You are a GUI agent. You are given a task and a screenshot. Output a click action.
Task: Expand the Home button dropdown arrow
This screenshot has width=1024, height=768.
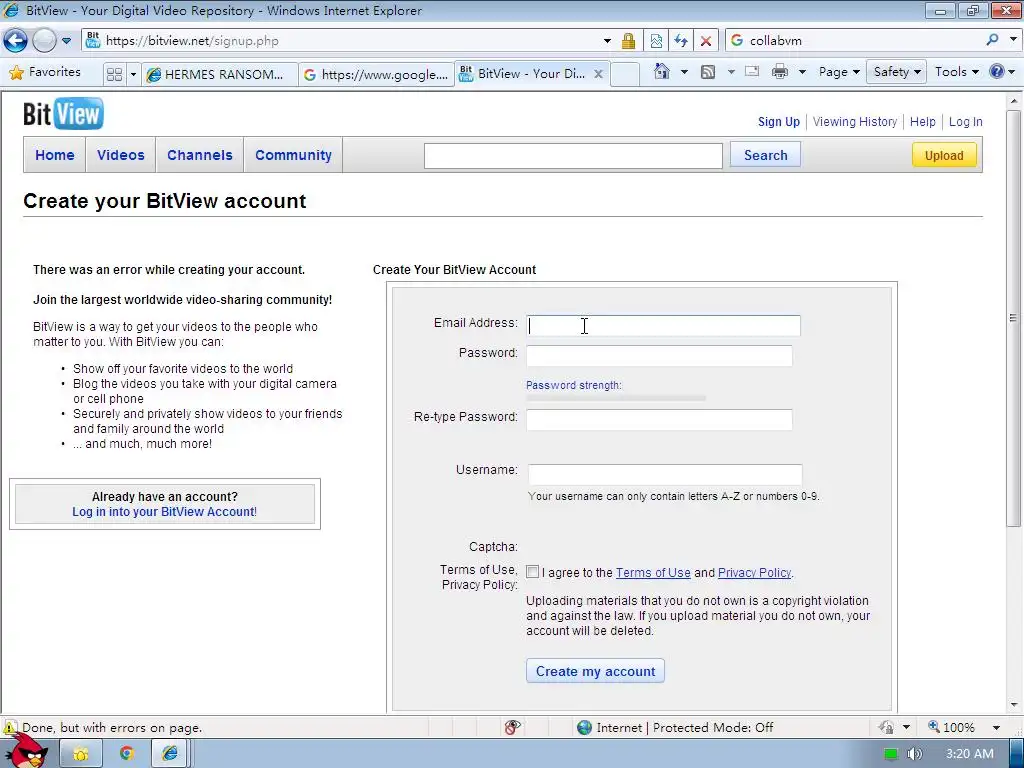tap(684, 72)
